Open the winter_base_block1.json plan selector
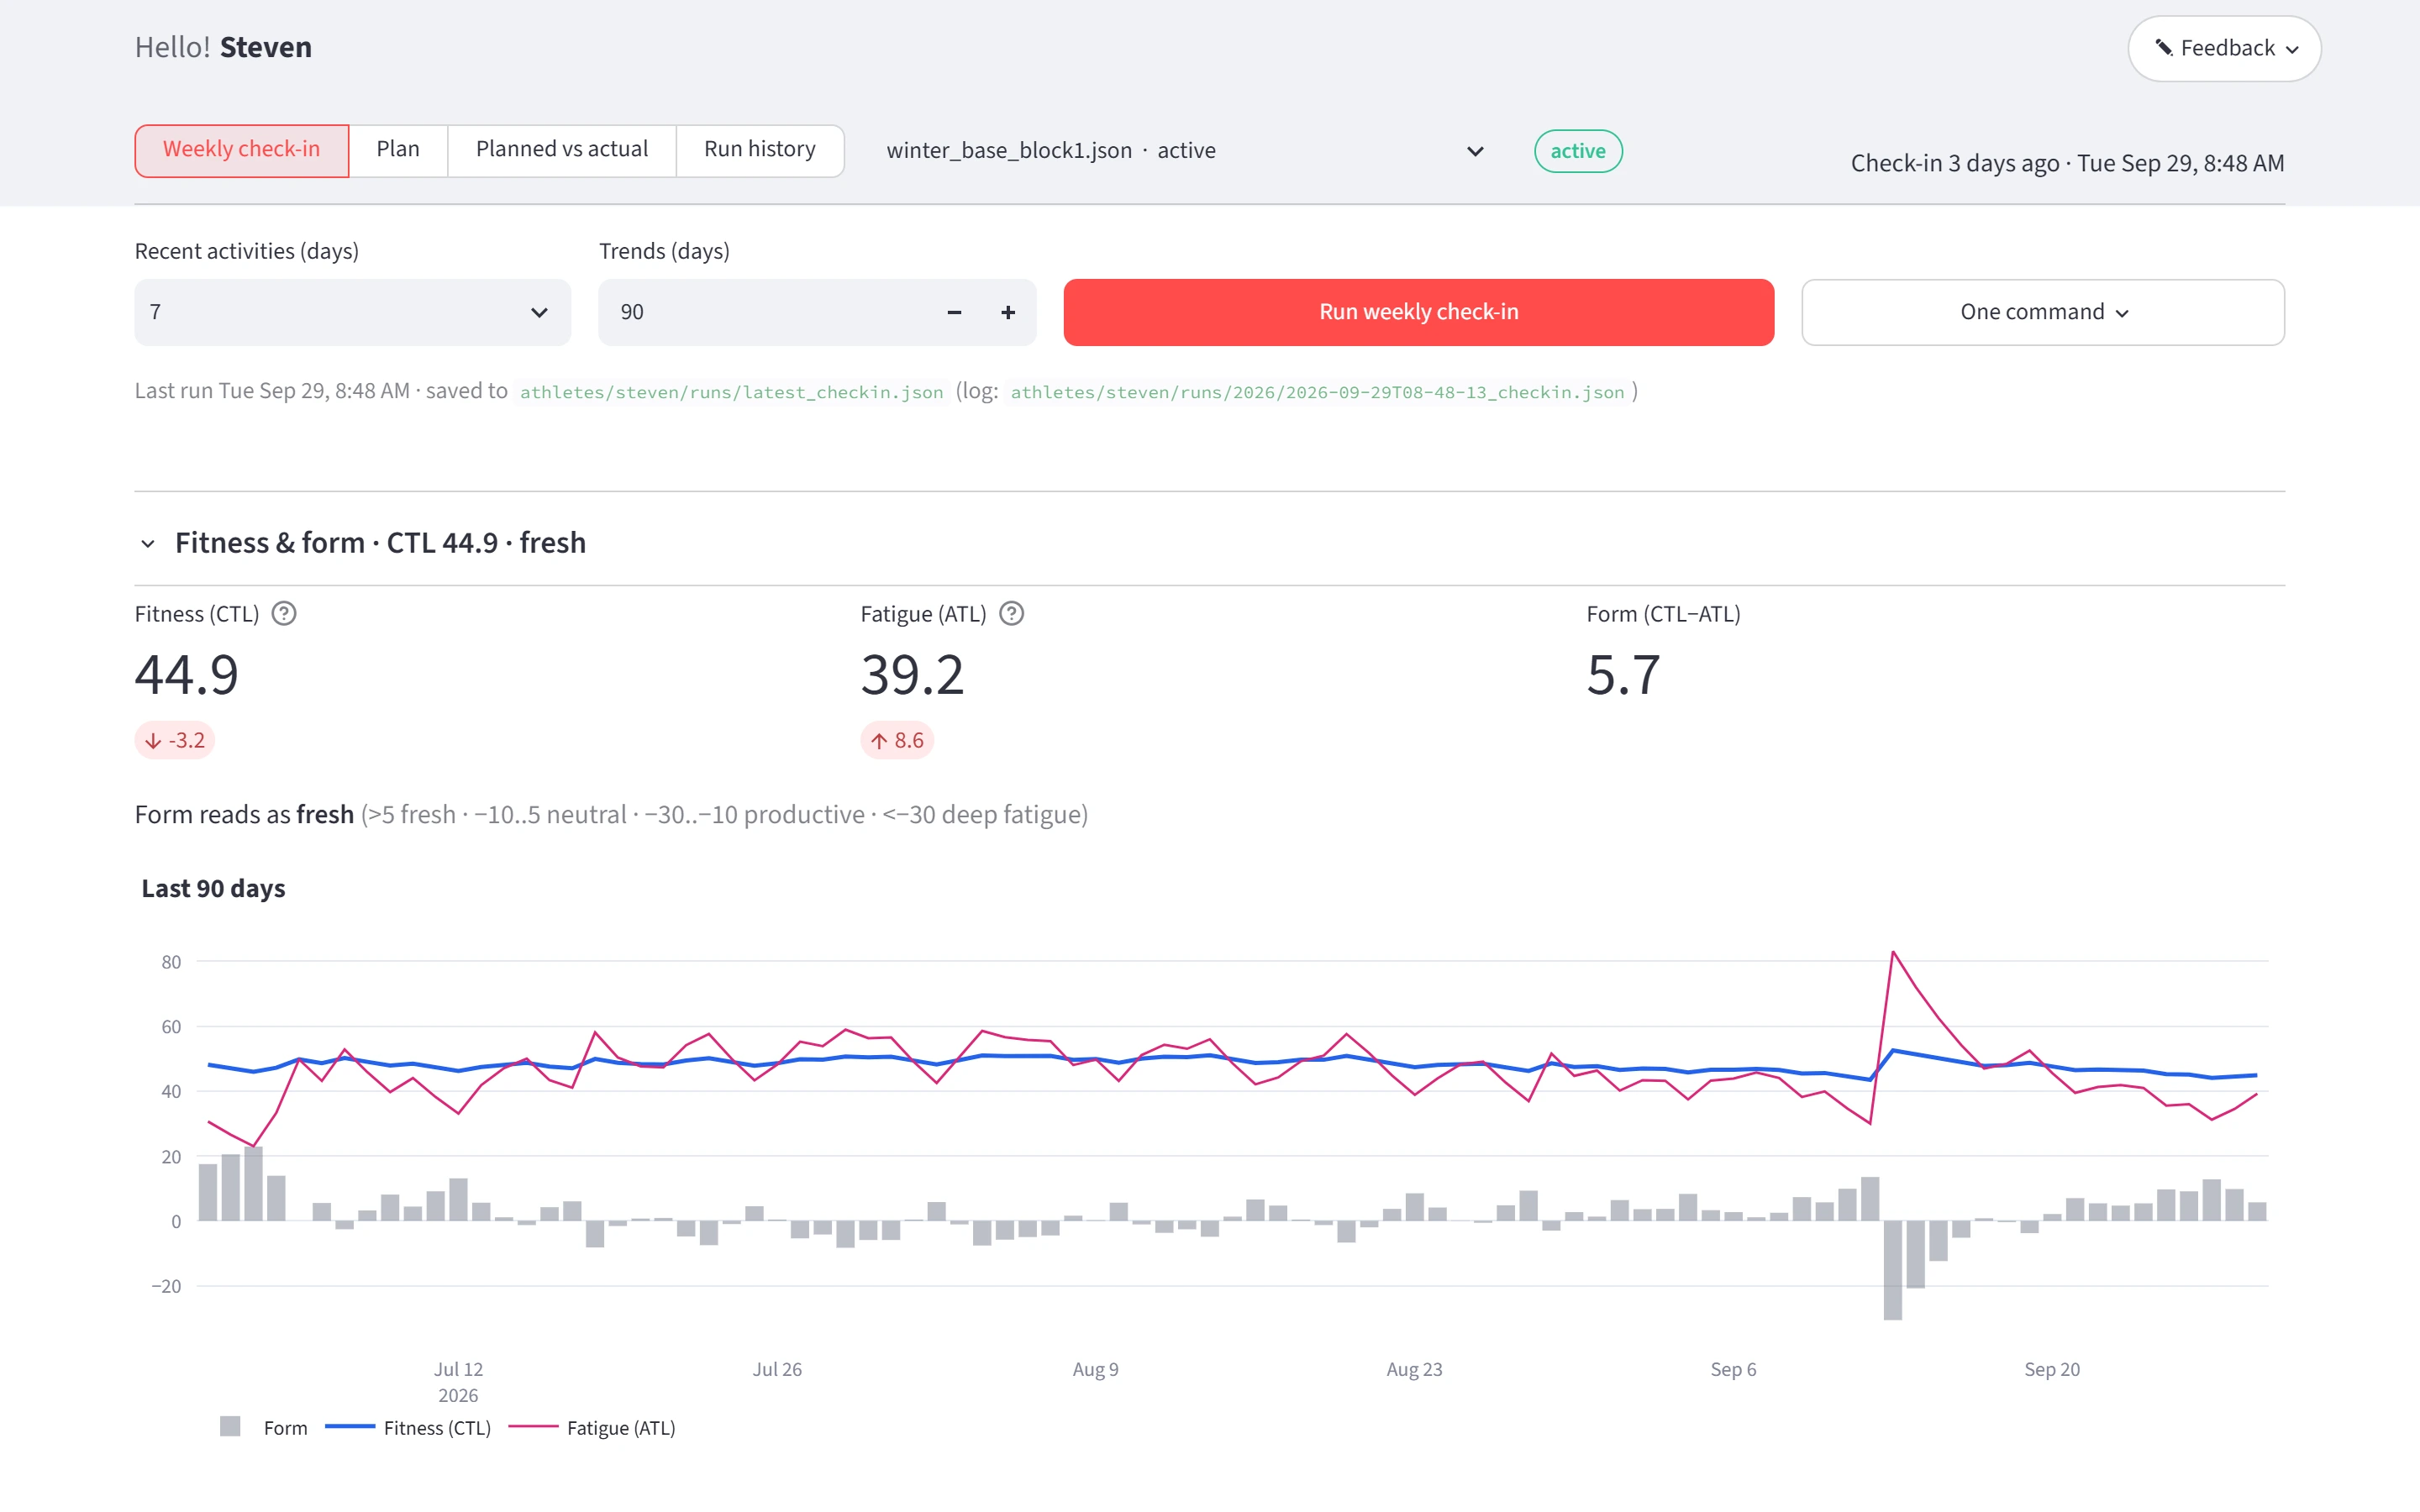Screen dimensions: 2420x1512 tap(1184, 151)
